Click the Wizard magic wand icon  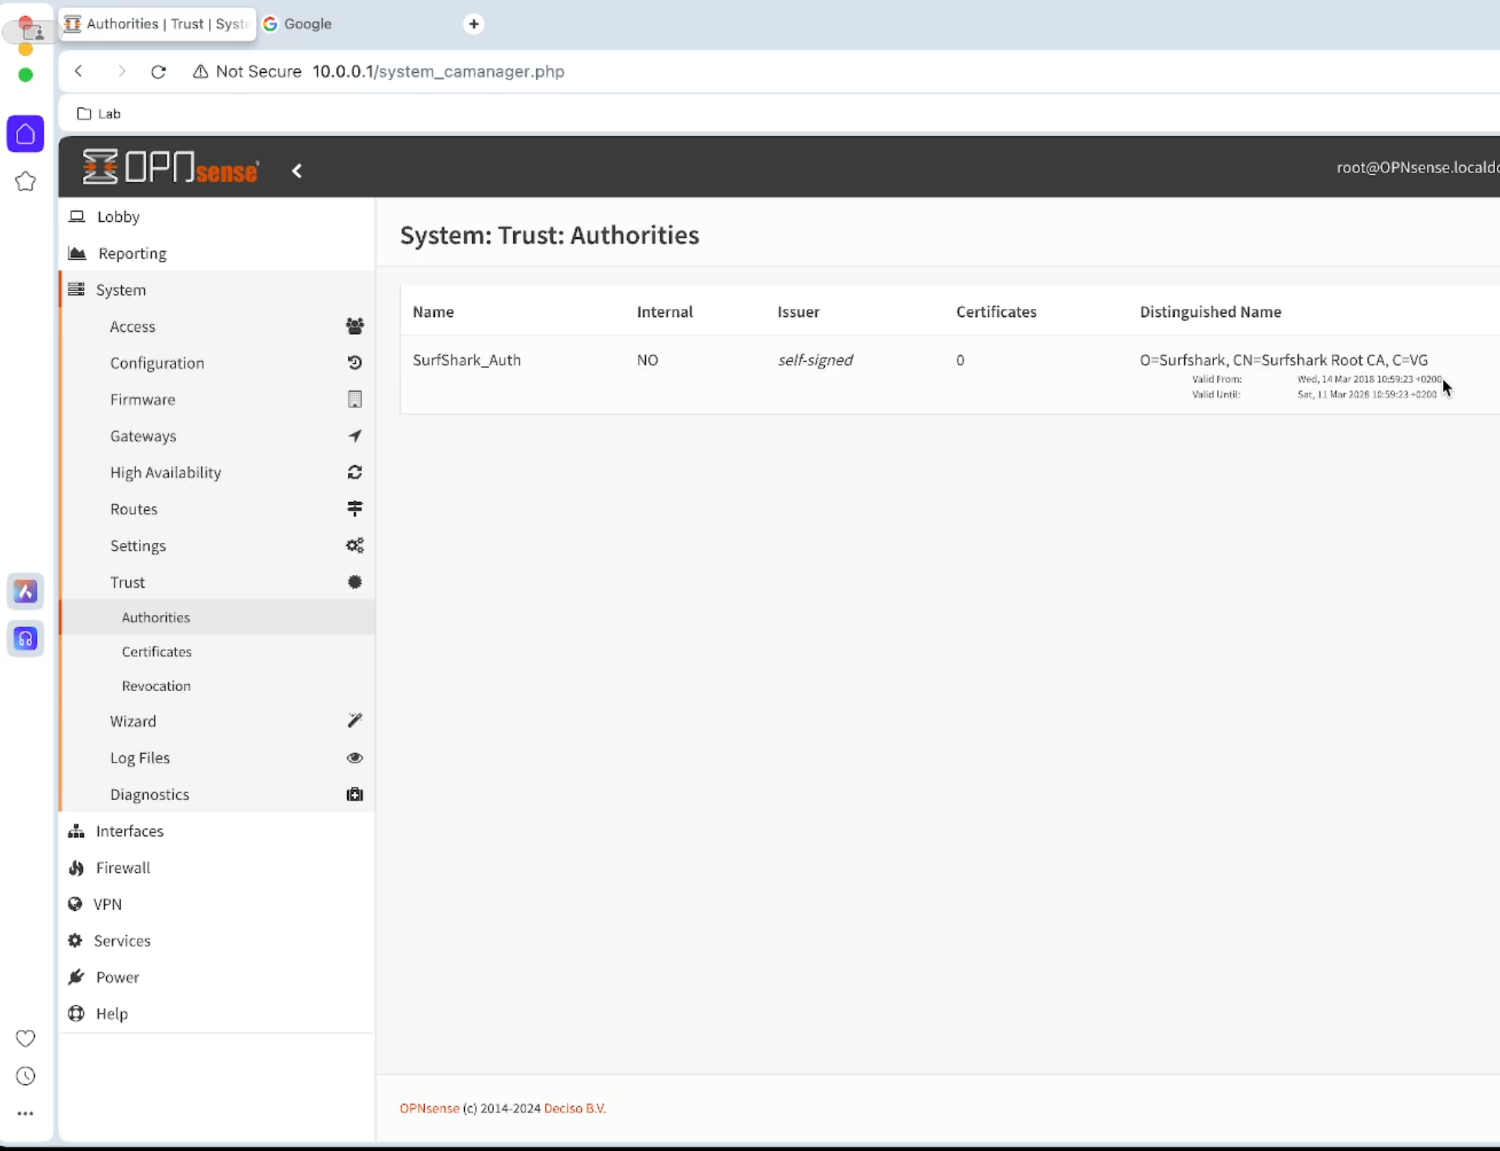point(355,720)
